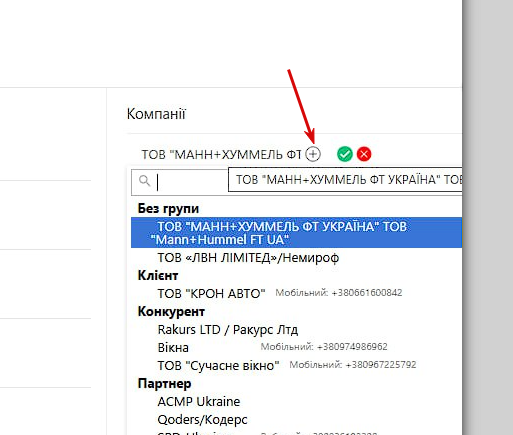Select highlighted ТОВ "МАНН+ХУММЕЛЬ ФТ УКРАЇНА" list item
The height and width of the screenshot is (435, 513).
click(x=296, y=233)
